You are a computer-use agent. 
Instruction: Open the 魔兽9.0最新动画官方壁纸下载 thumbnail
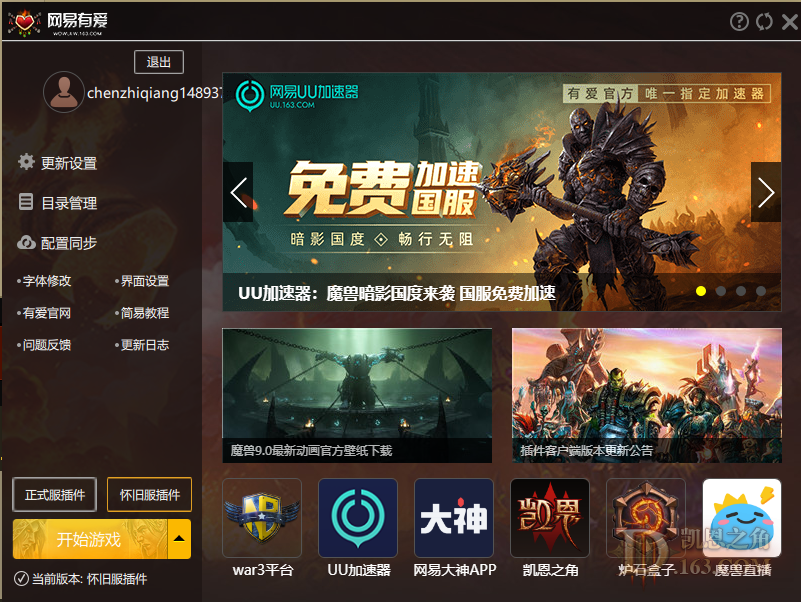357,396
